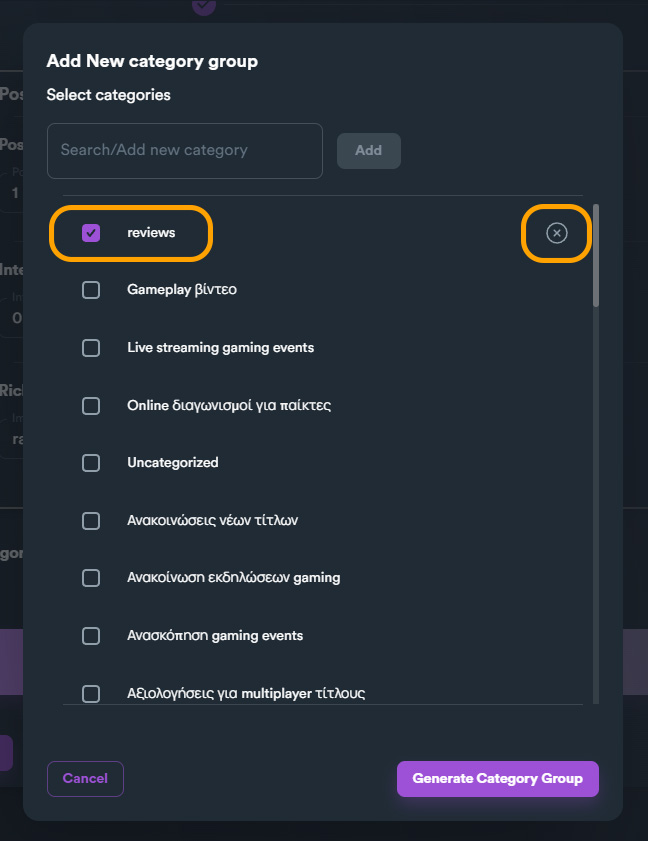The width and height of the screenshot is (648, 841).
Task: Tick the Ανακοινώσεις νέων τίτλων checkbox
Action: click(x=91, y=521)
